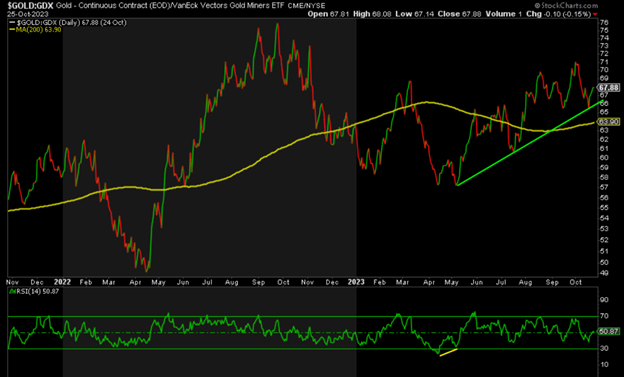This screenshot has width=624, height=377.
Task: Click the 2022 year label on time axis
Action: 62,282
